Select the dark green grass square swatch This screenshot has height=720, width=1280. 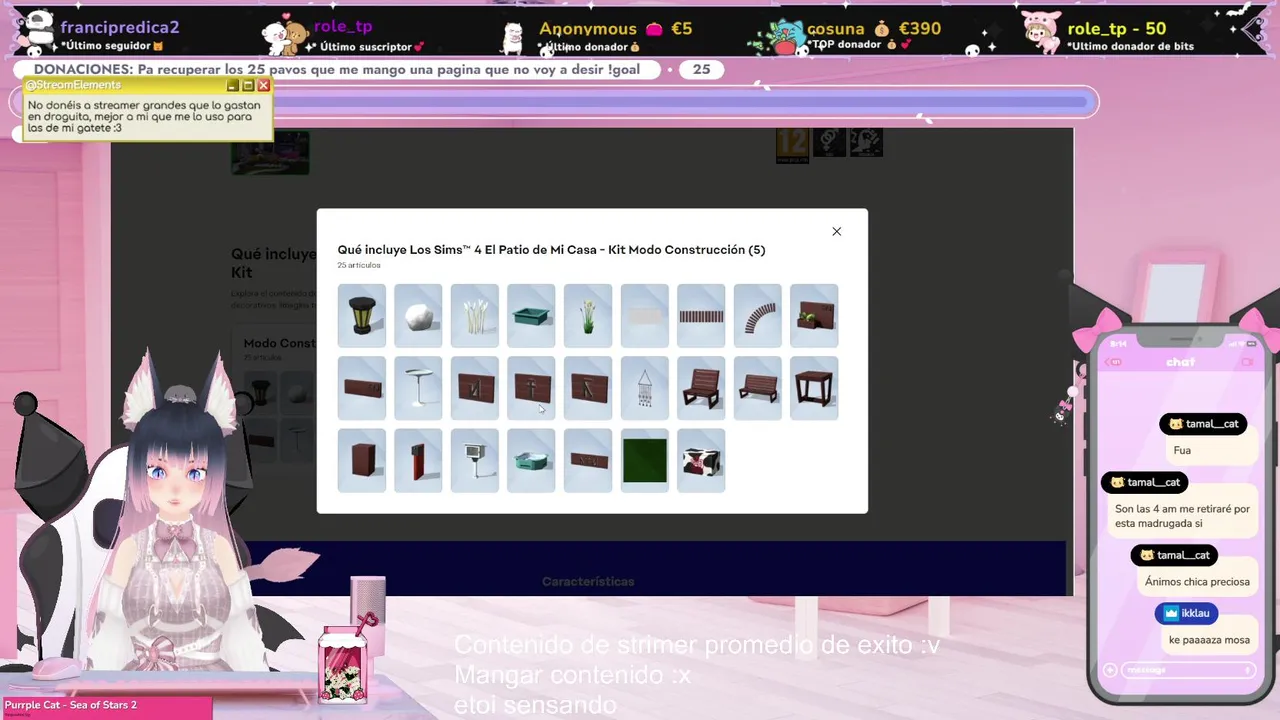tap(645, 460)
